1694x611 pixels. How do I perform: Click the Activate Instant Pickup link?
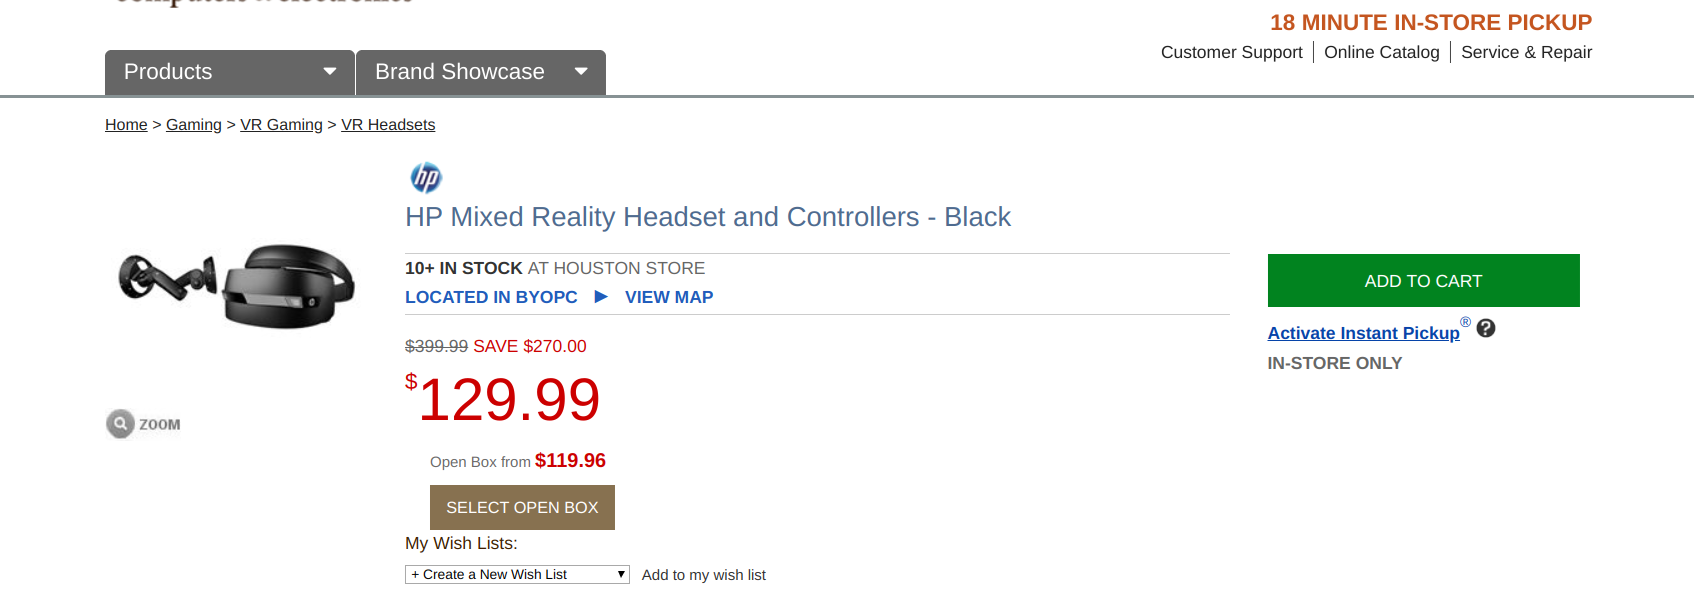point(1363,333)
